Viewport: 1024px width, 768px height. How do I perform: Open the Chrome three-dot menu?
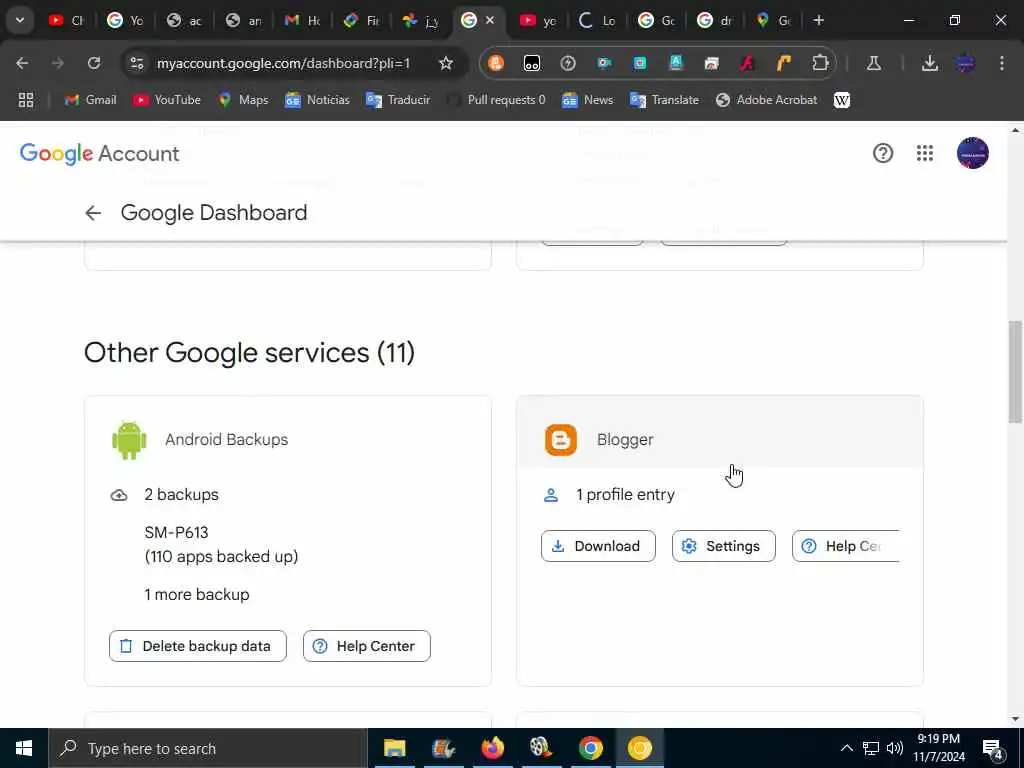pos(1001,63)
